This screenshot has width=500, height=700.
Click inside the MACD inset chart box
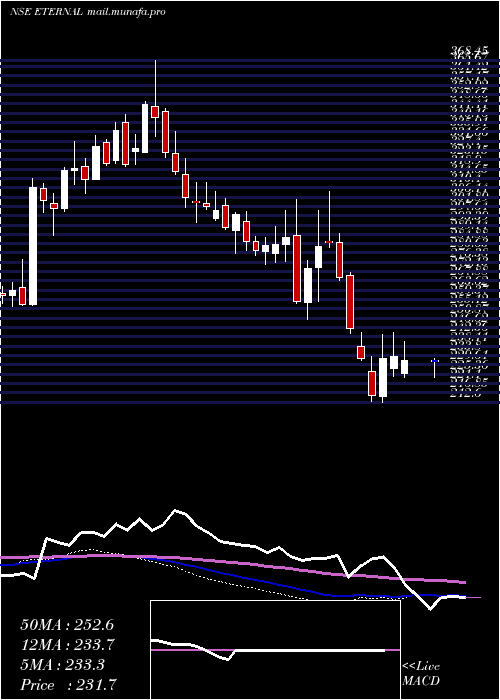pyautogui.click(x=275, y=650)
